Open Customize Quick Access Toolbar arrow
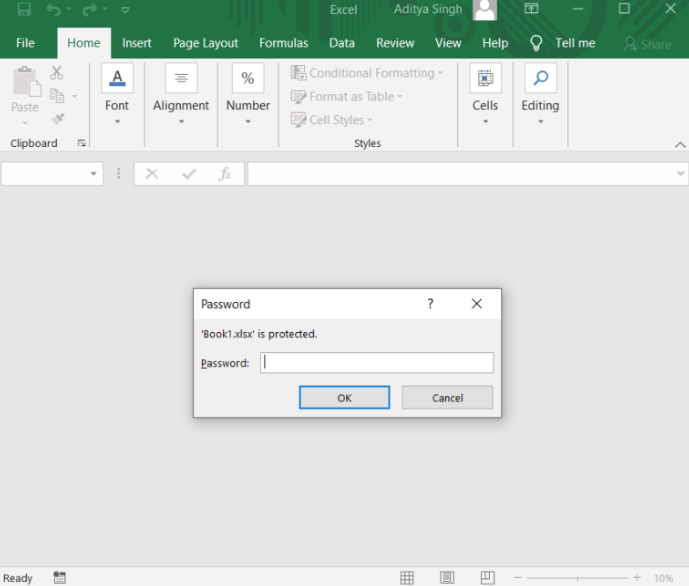Image resolution: width=689 pixels, height=586 pixels. tap(125, 10)
